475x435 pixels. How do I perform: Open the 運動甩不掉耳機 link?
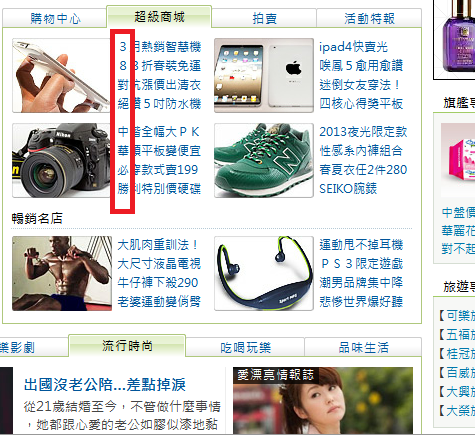click(361, 245)
